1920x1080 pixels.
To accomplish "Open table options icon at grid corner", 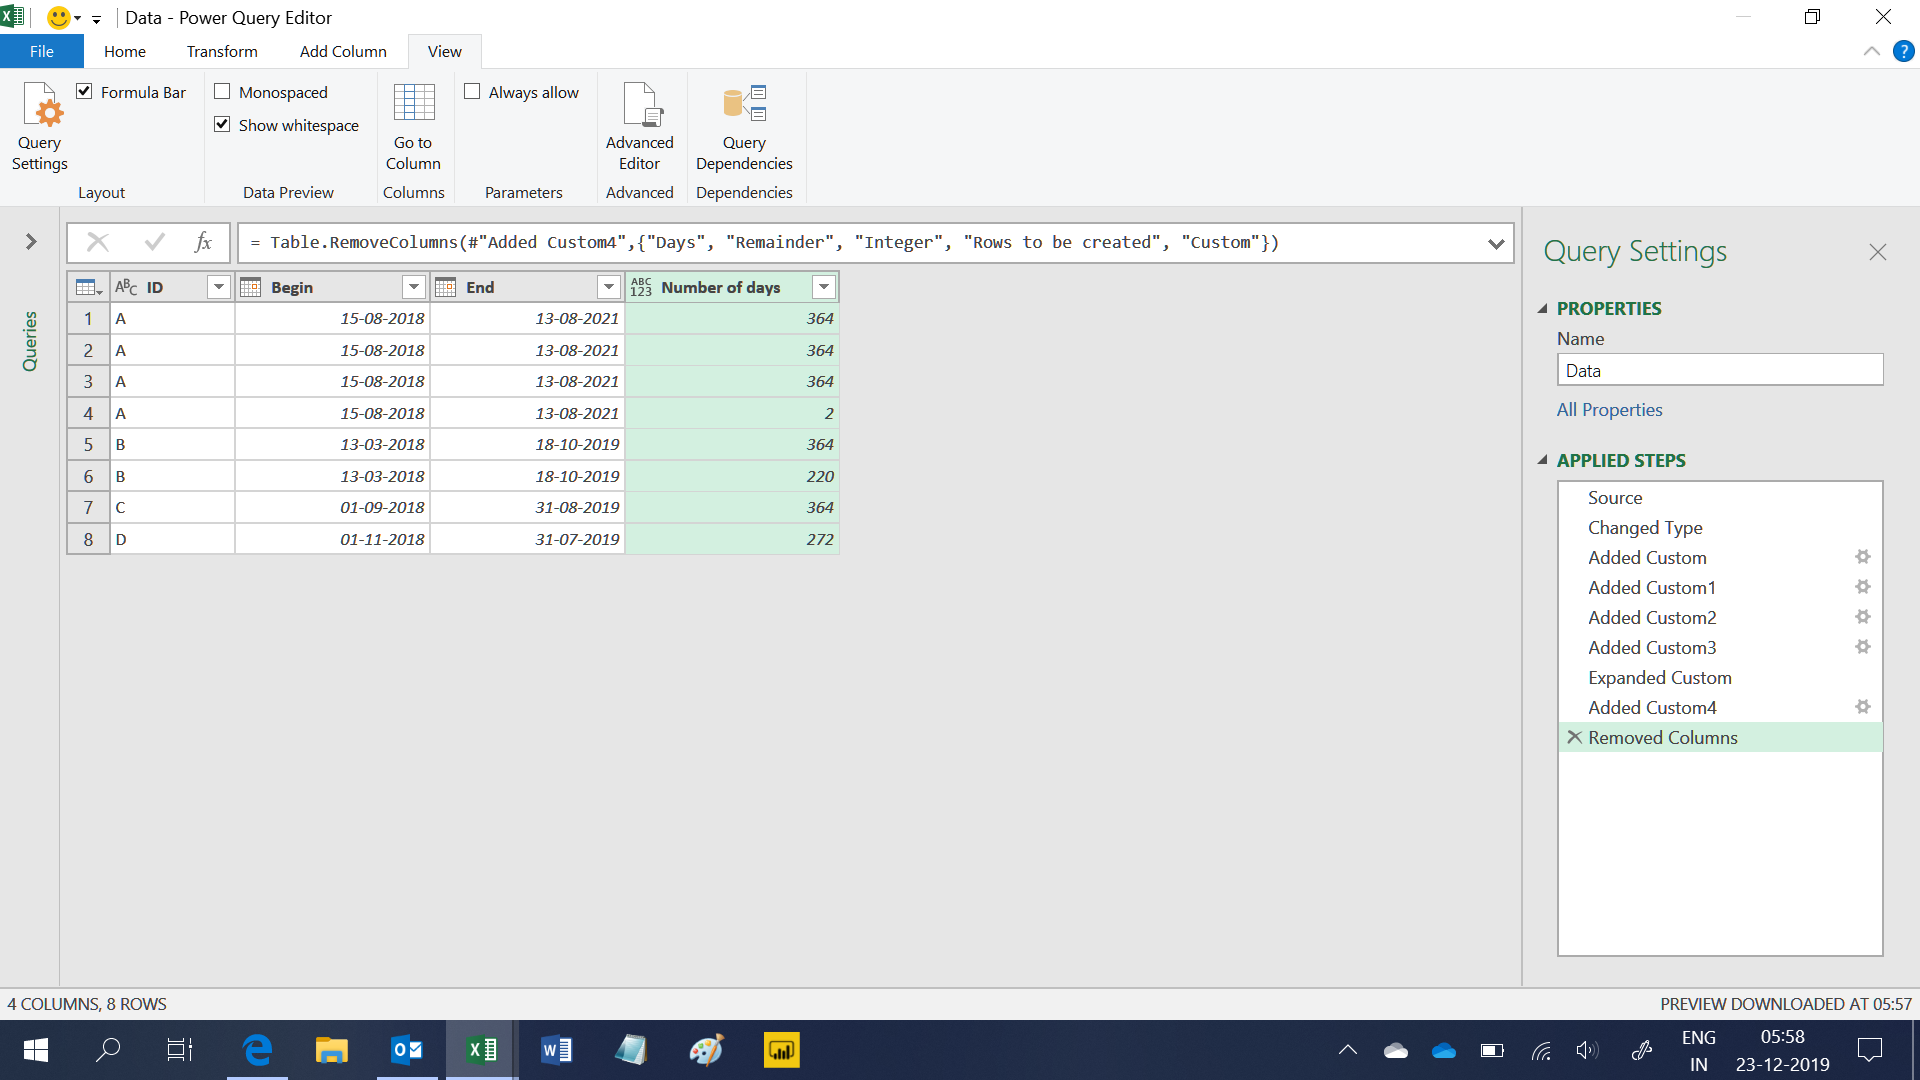I will (89, 288).
